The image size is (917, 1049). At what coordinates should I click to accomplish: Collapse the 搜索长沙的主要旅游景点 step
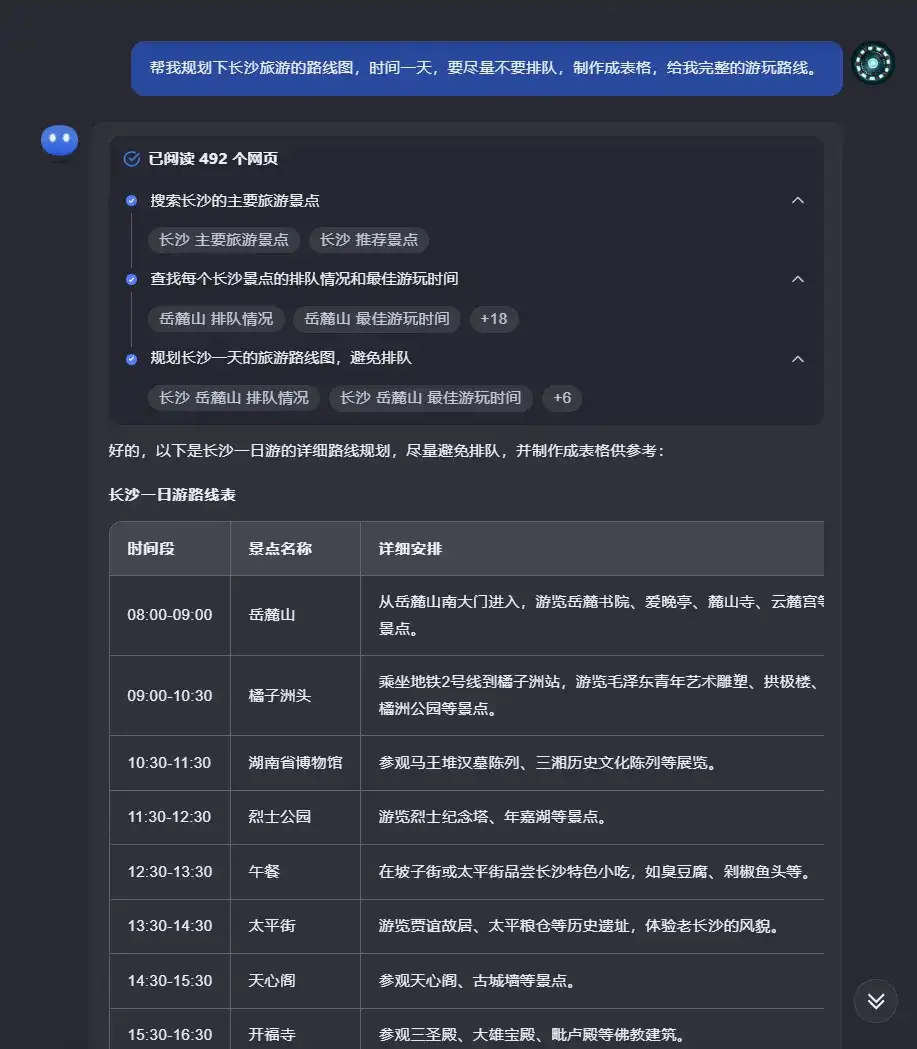point(798,200)
